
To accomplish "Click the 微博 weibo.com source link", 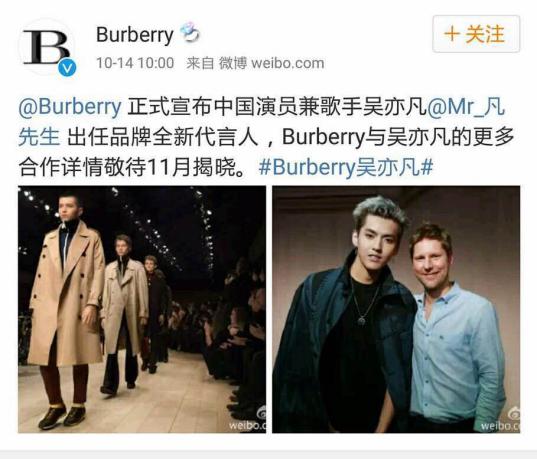I will (272, 63).
